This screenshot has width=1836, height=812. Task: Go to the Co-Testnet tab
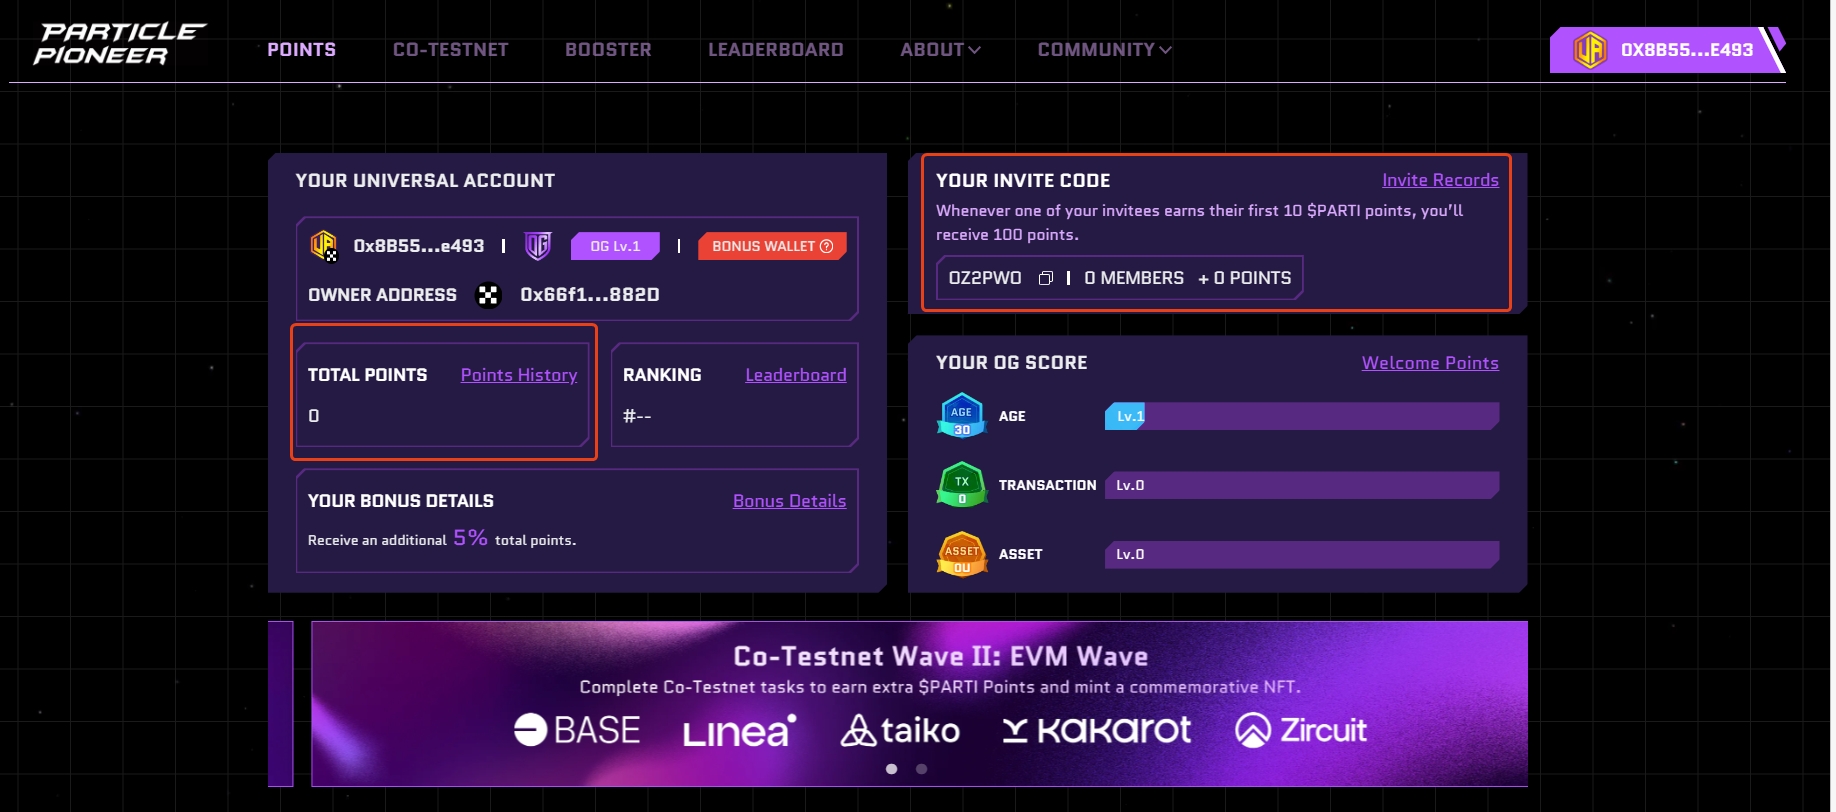pyautogui.click(x=450, y=50)
